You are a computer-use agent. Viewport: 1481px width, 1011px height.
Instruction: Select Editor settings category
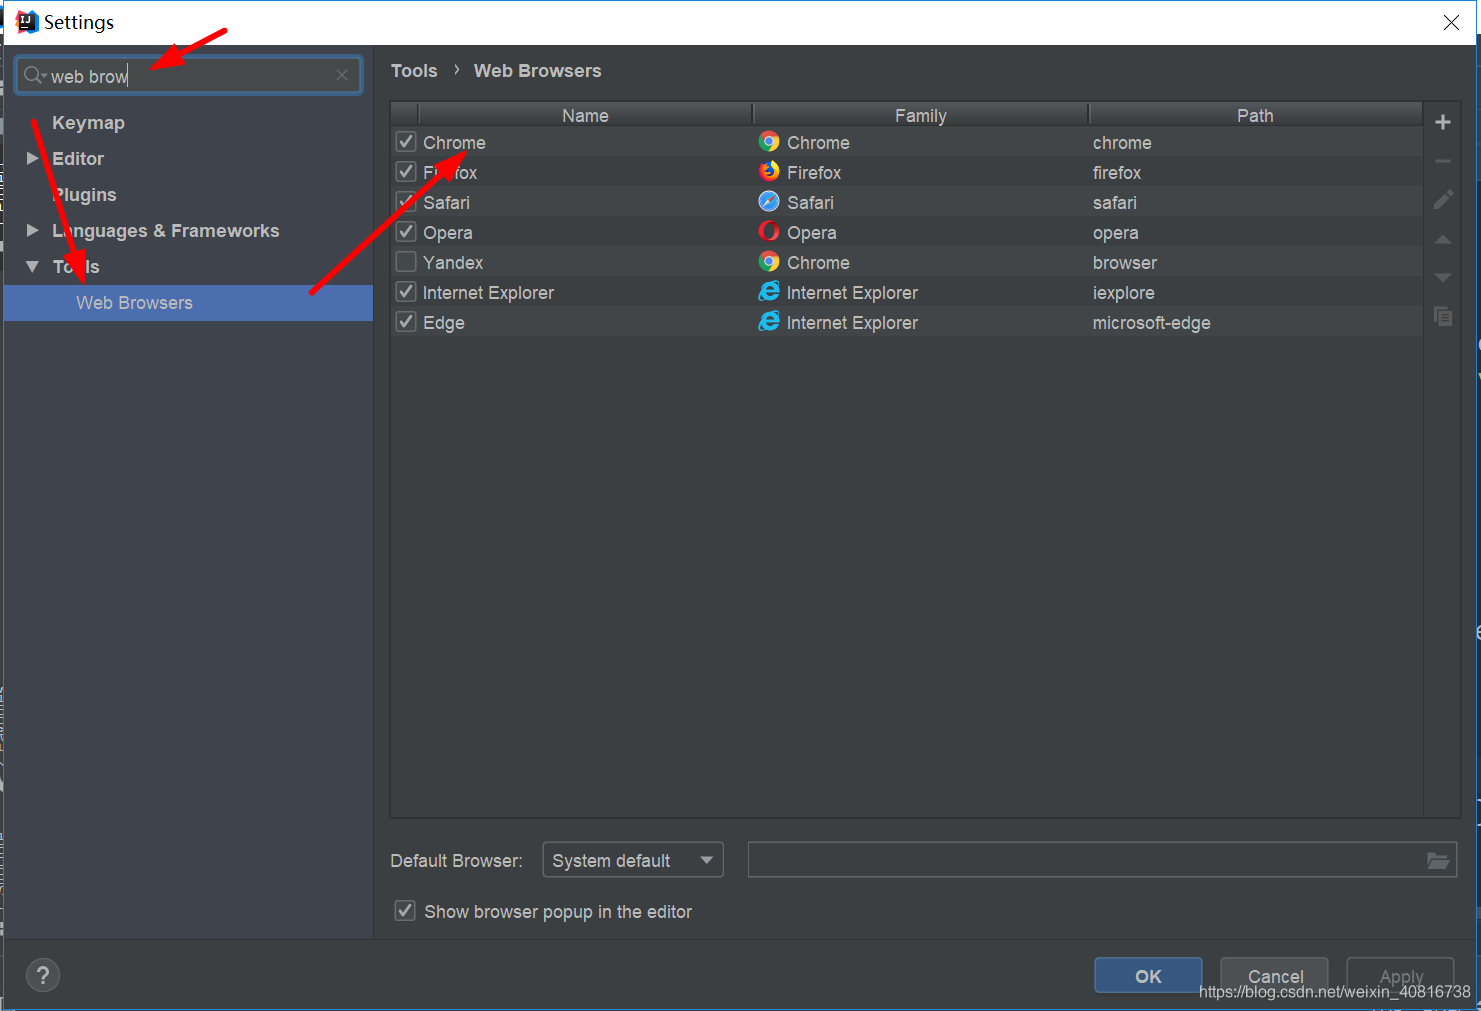pyautogui.click(x=78, y=158)
